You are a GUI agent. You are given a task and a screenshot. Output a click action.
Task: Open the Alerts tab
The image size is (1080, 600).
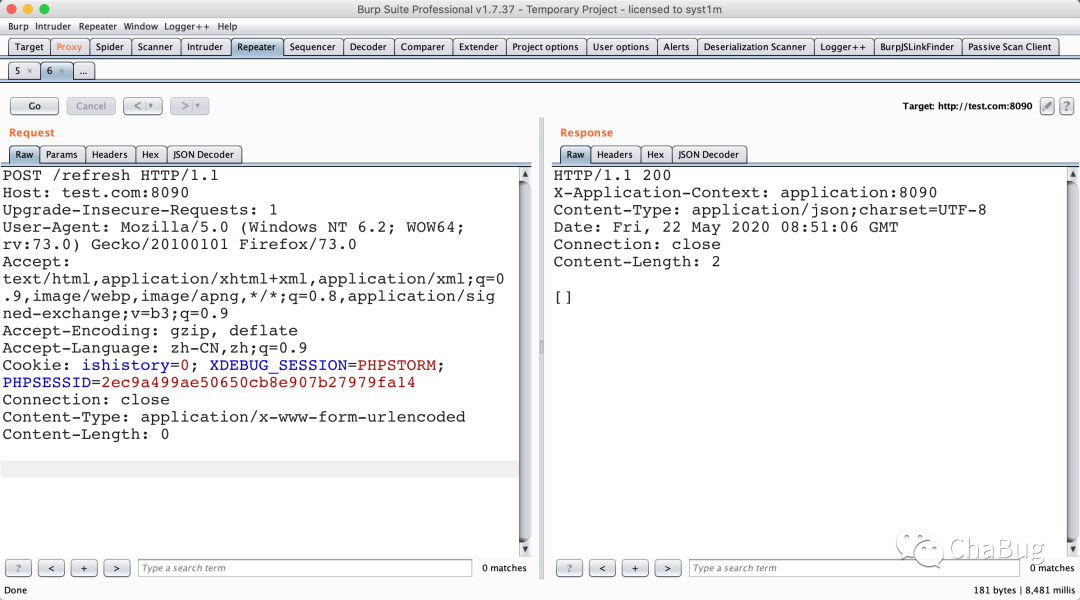pos(676,47)
